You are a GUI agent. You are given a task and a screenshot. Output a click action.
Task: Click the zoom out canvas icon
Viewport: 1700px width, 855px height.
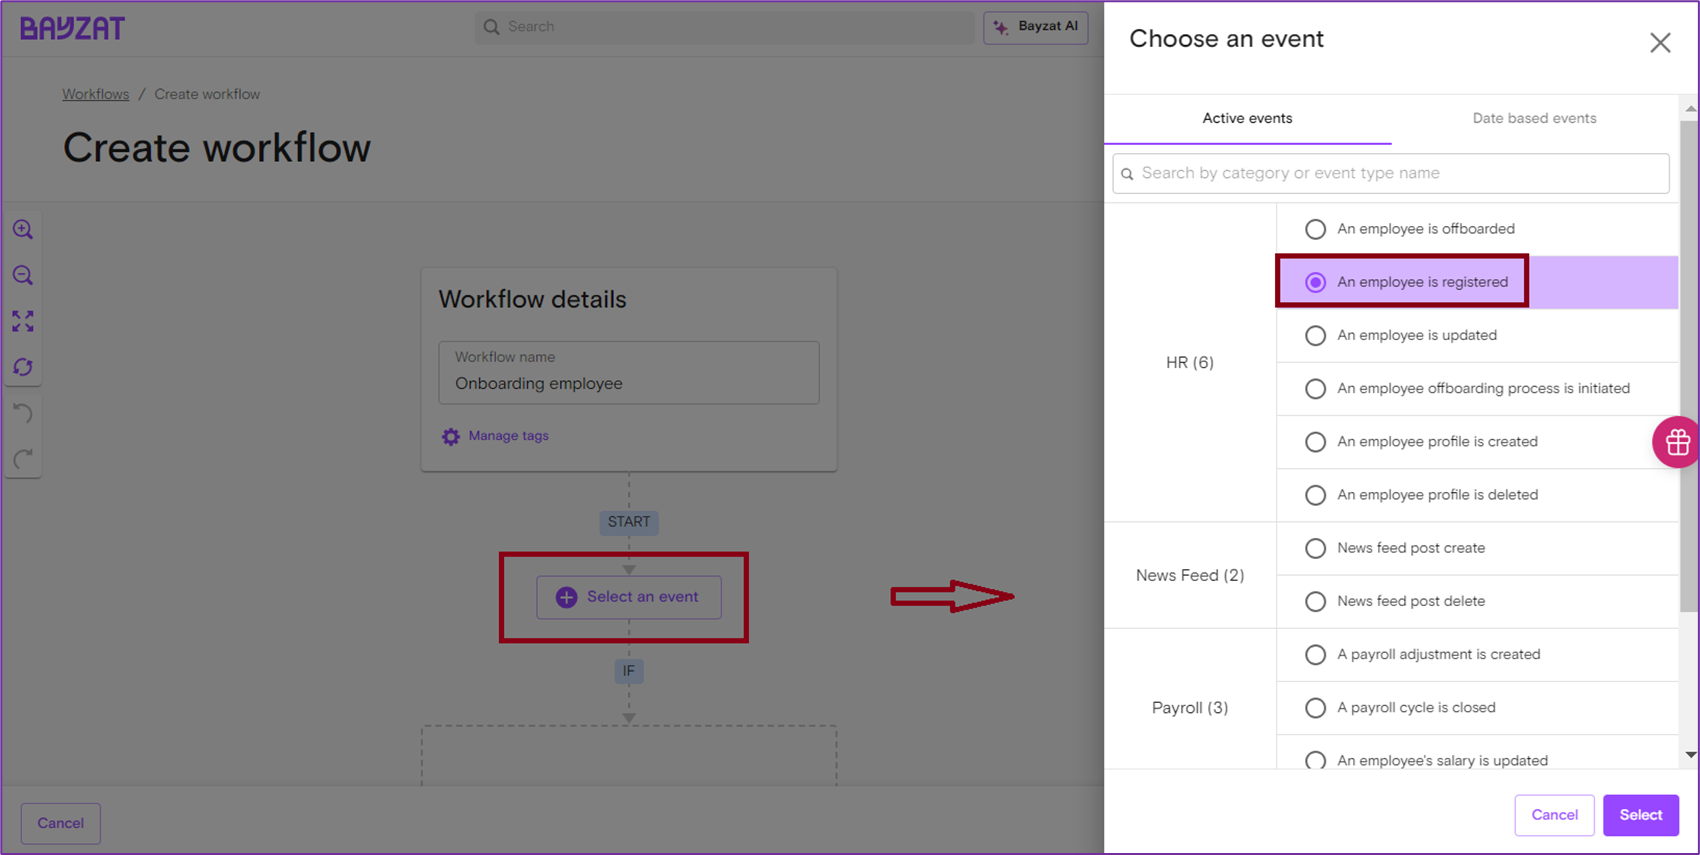tap(23, 276)
